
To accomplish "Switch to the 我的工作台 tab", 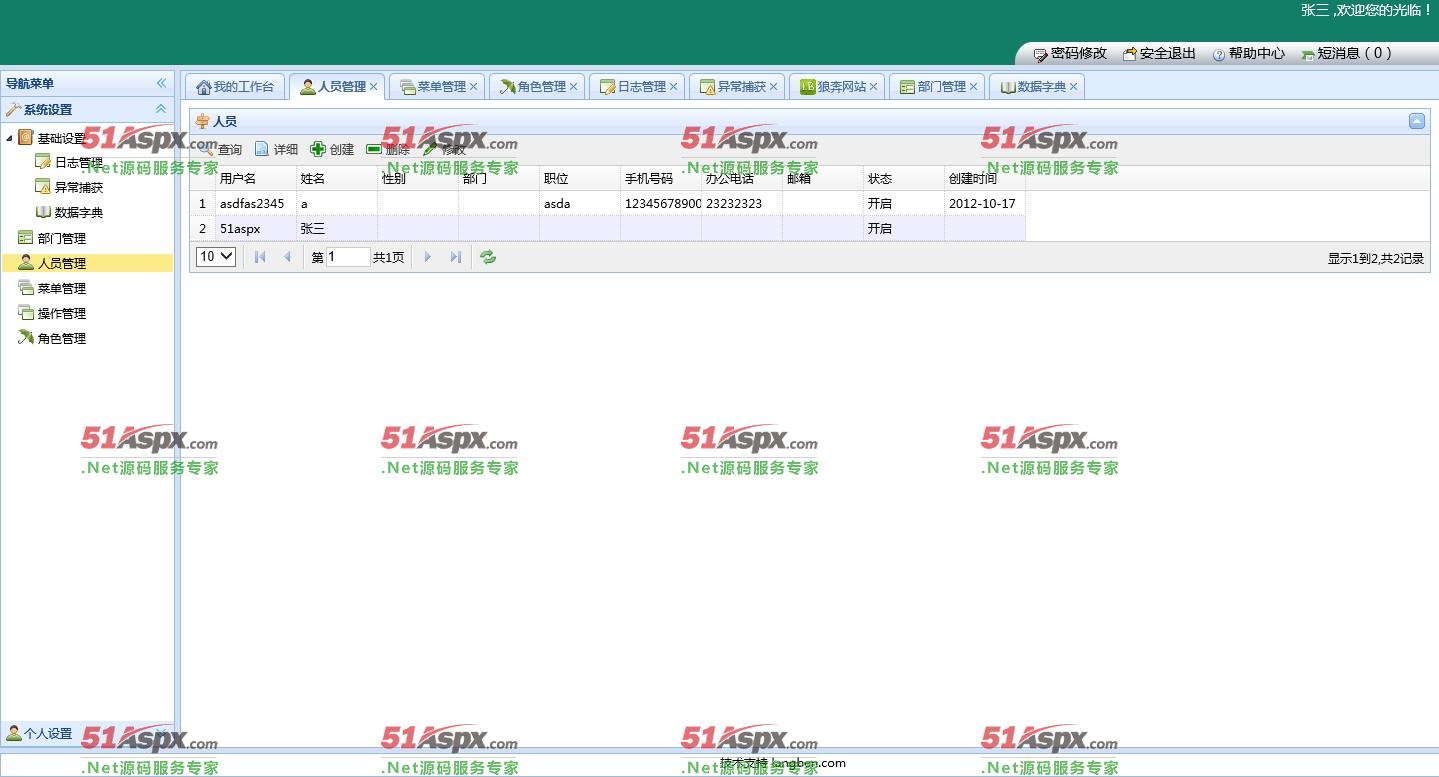I will pyautogui.click(x=235, y=87).
